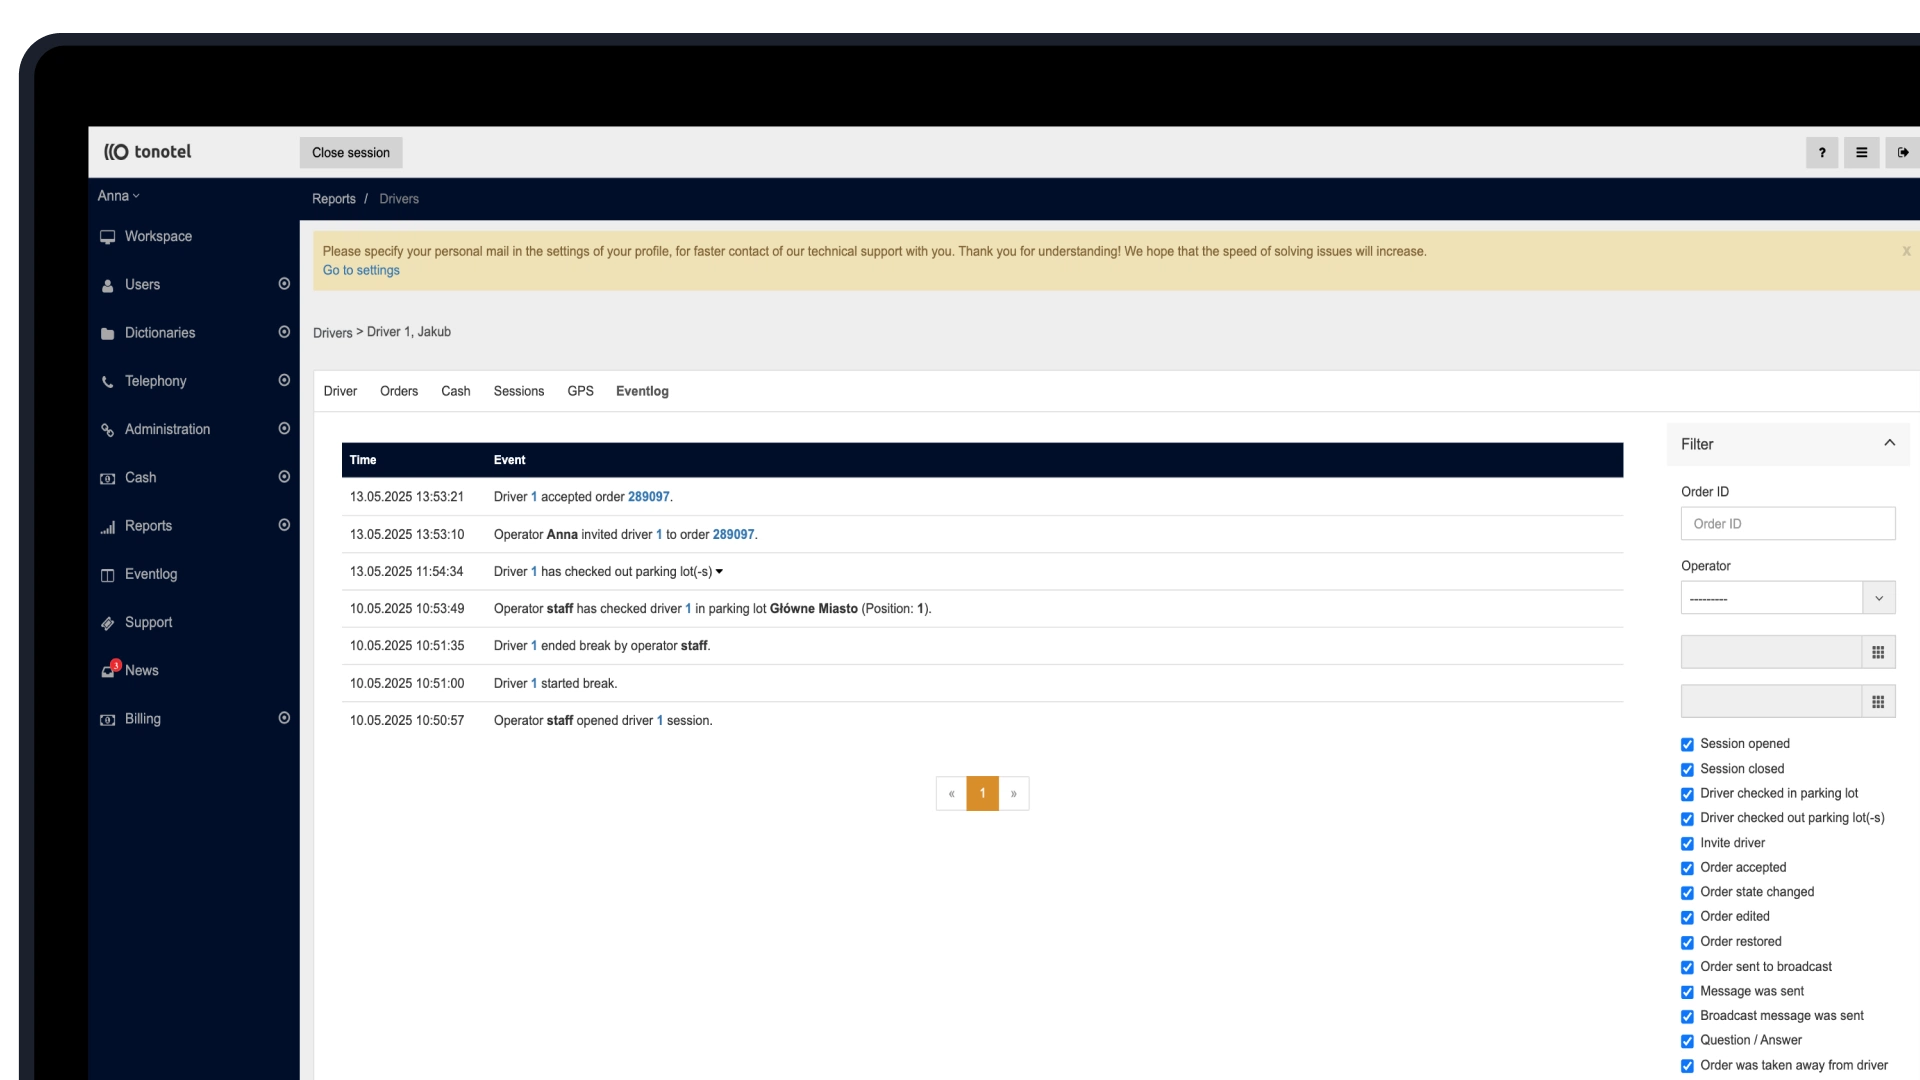
Task: Follow the Go to settings link
Action: pos(361,270)
